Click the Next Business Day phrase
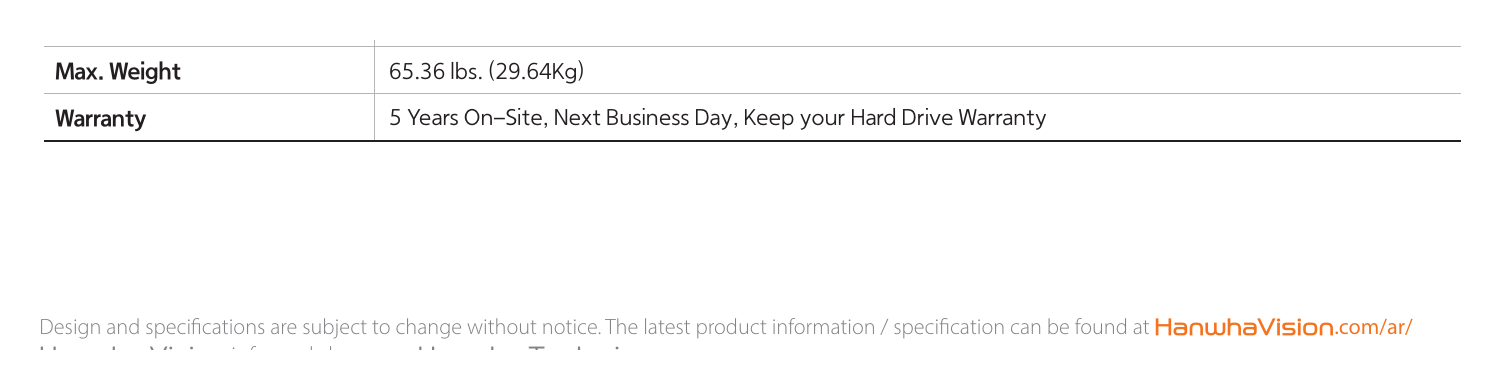Image resolution: width=1501 pixels, height=390 pixels. tap(636, 119)
